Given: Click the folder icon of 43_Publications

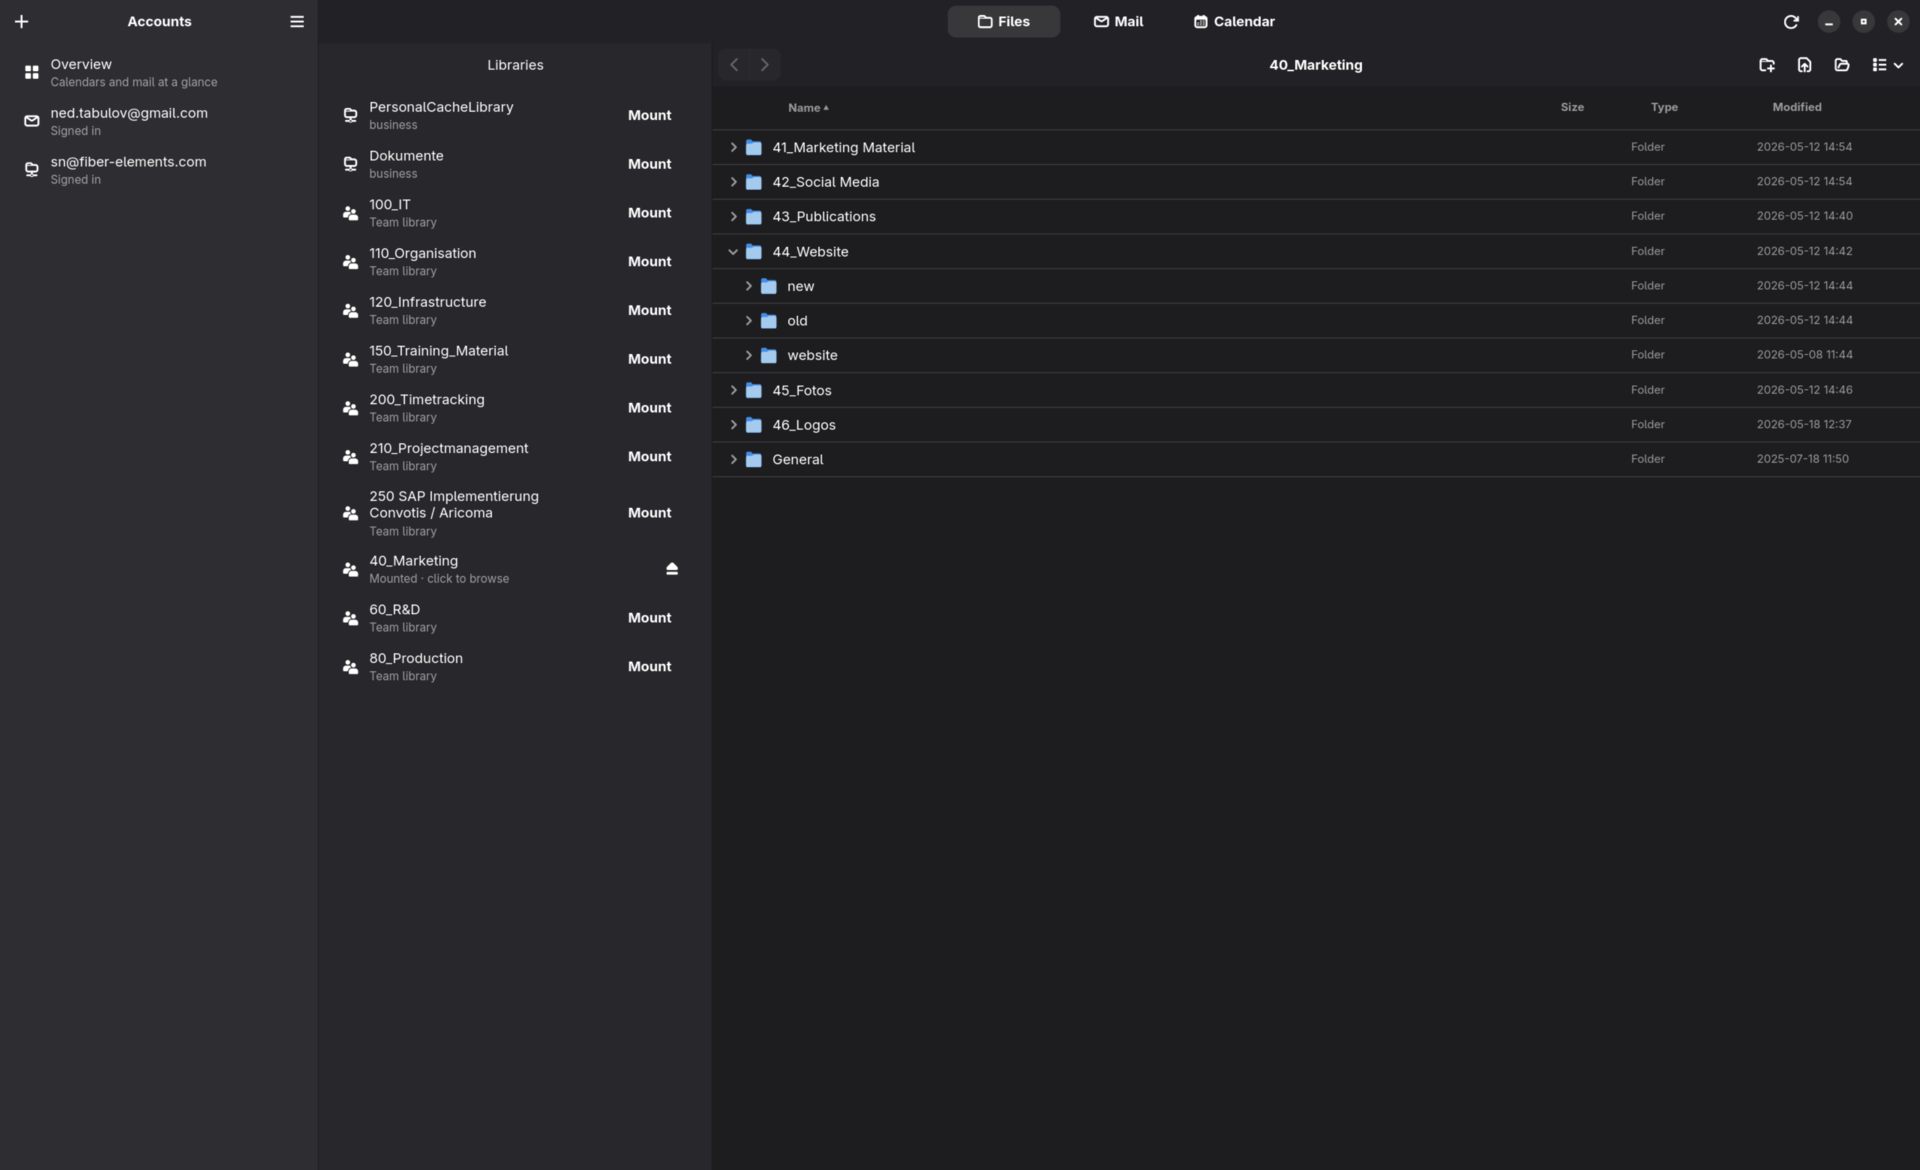Looking at the screenshot, I should tap(754, 217).
